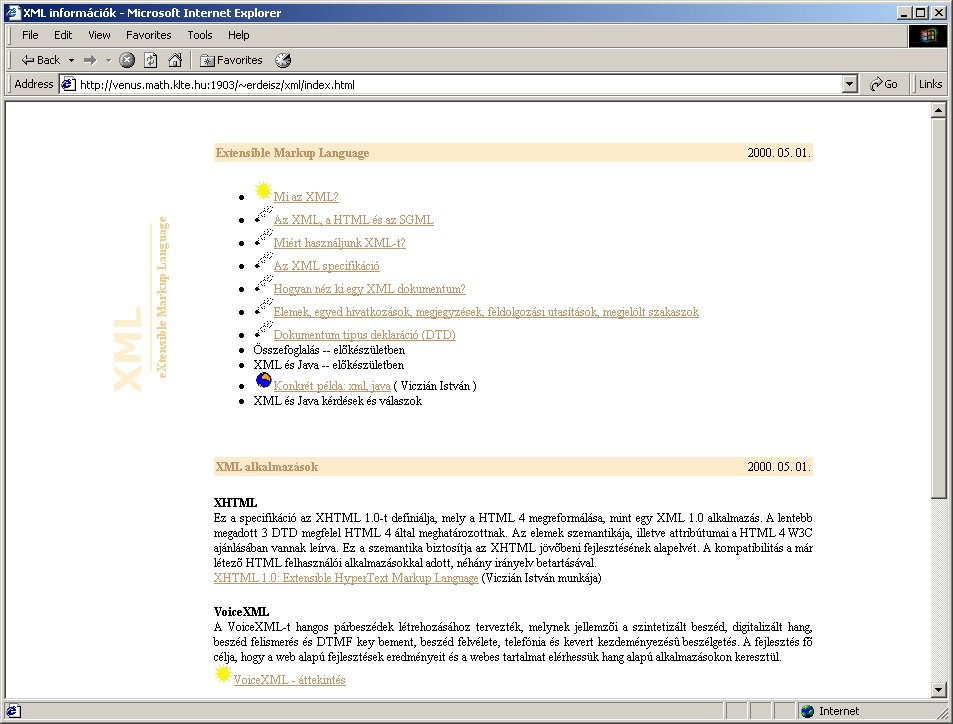This screenshot has width=953, height=724.
Task: Click footprints icon beside SGML link
Action: tap(263, 215)
